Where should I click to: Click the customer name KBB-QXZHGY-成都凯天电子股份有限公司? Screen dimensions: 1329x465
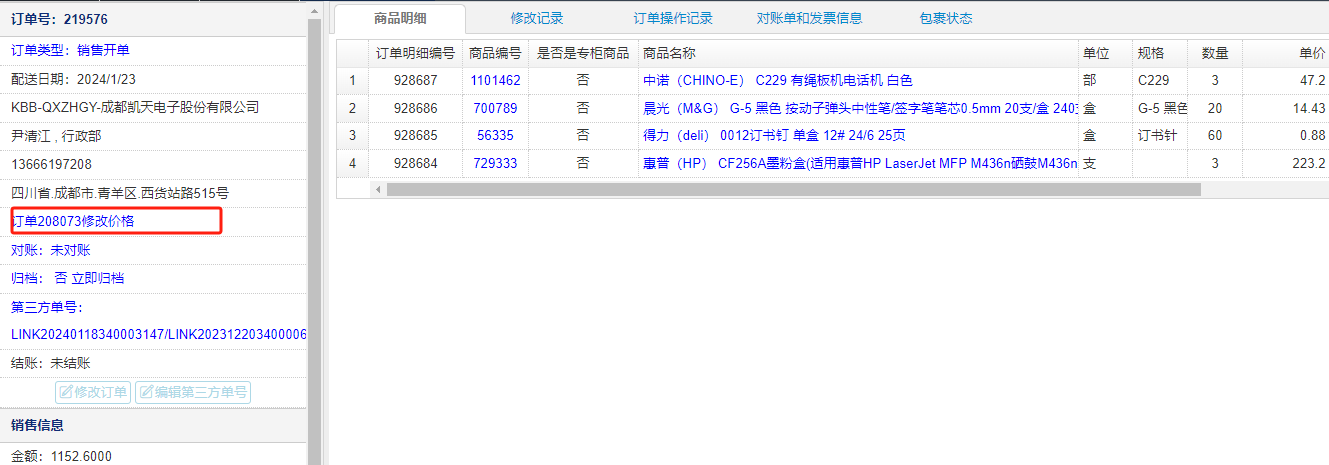pos(135,107)
